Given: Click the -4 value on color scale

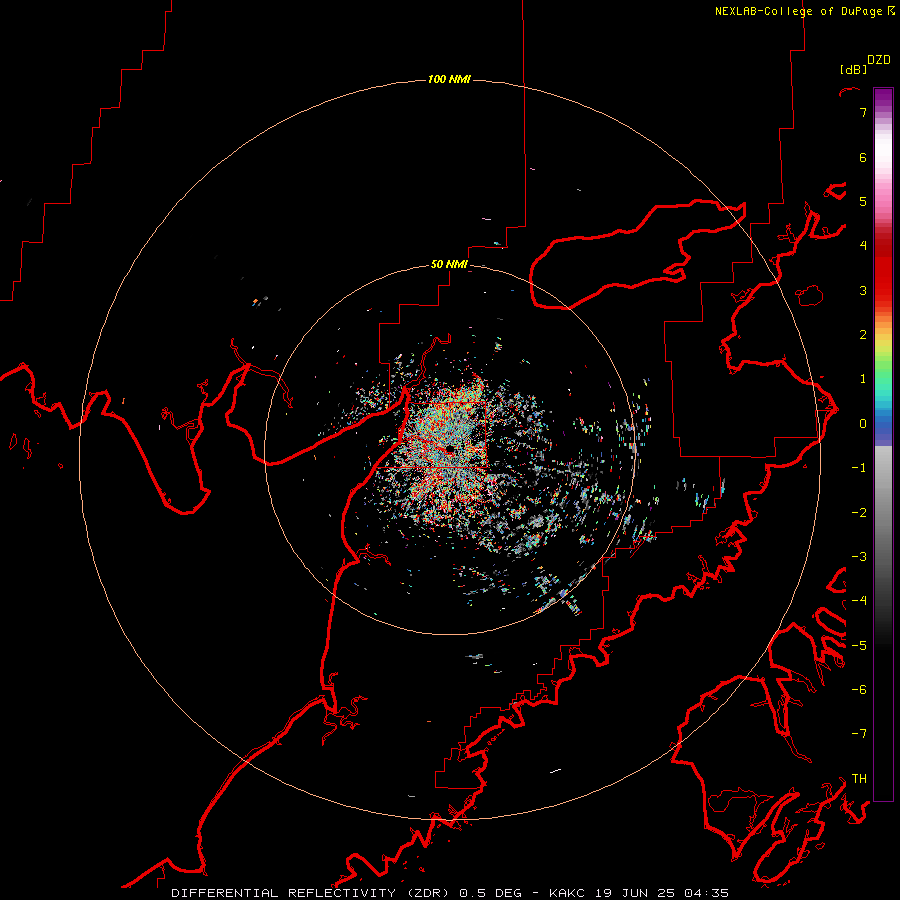Looking at the screenshot, I should tap(859, 600).
